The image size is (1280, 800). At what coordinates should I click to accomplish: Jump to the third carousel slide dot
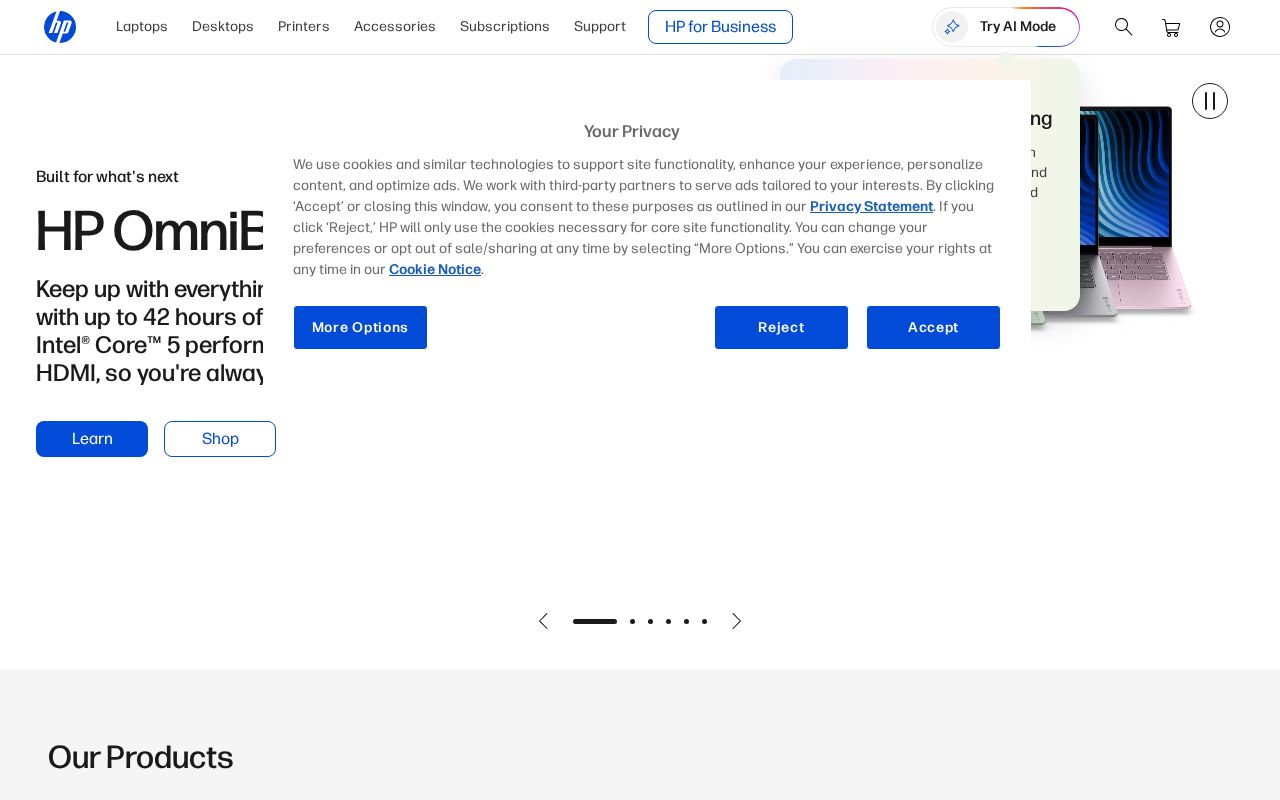650,622
